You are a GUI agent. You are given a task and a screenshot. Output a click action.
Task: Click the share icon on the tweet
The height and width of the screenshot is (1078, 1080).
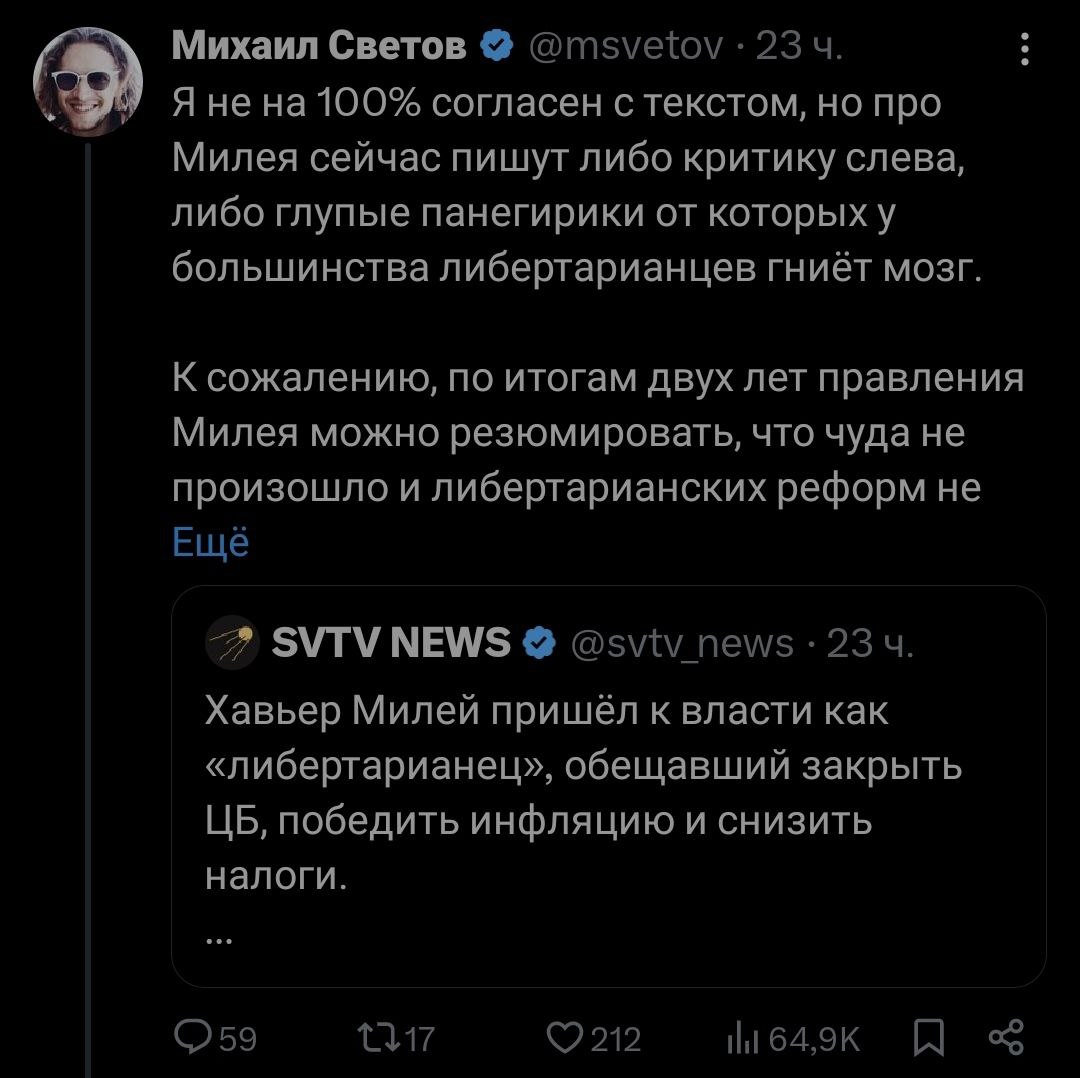coord(1004,1037)
